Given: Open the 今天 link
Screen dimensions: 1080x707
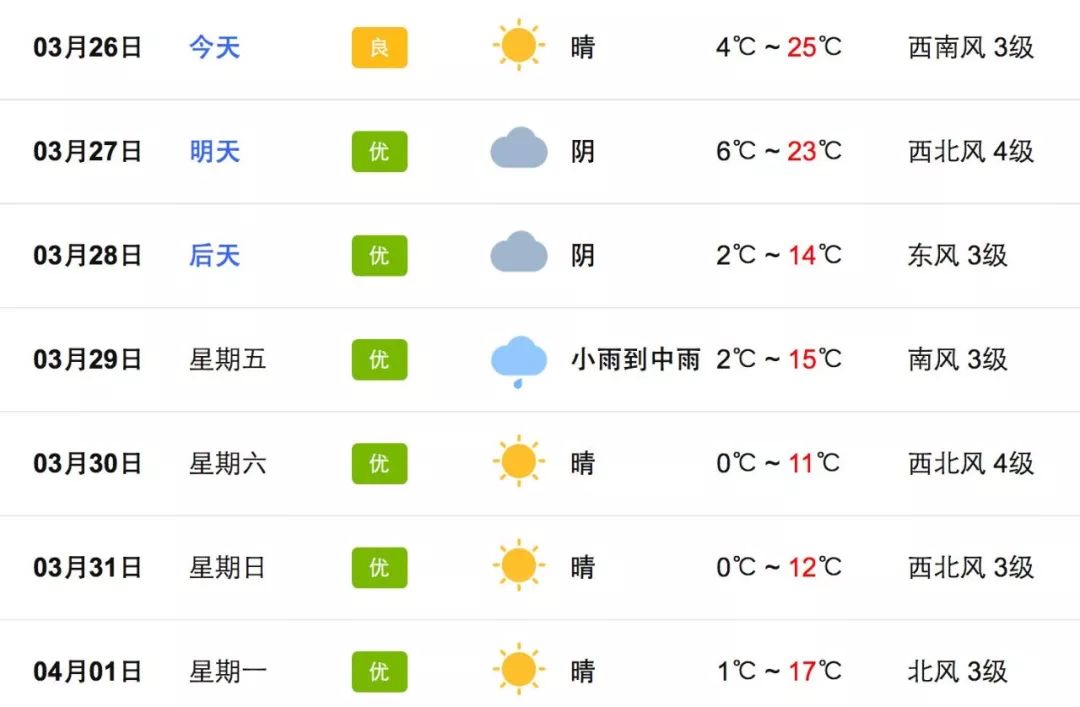Looking at the screenshot, I should tap(215, 48).
